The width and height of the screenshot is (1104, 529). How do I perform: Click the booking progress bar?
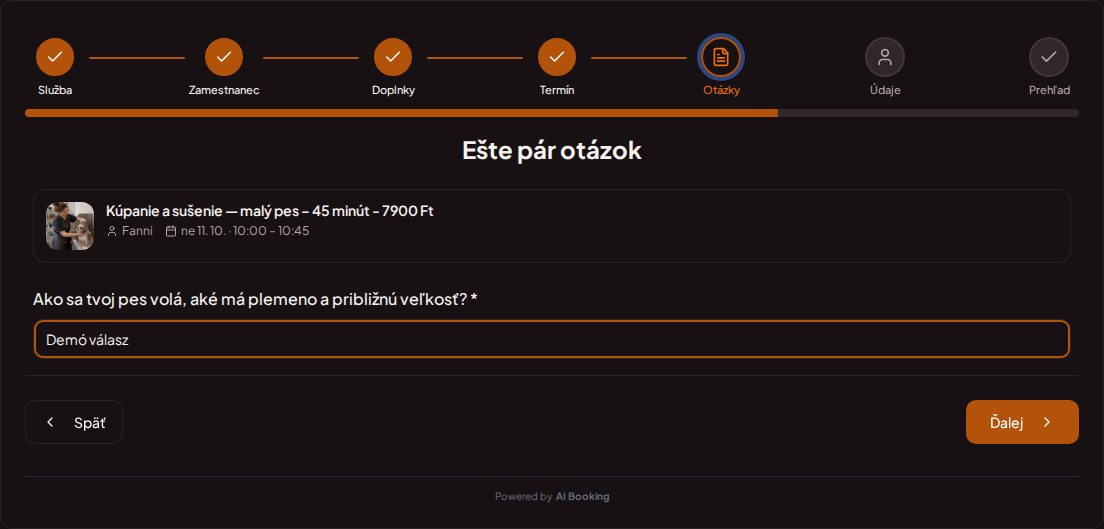point(551,113)
